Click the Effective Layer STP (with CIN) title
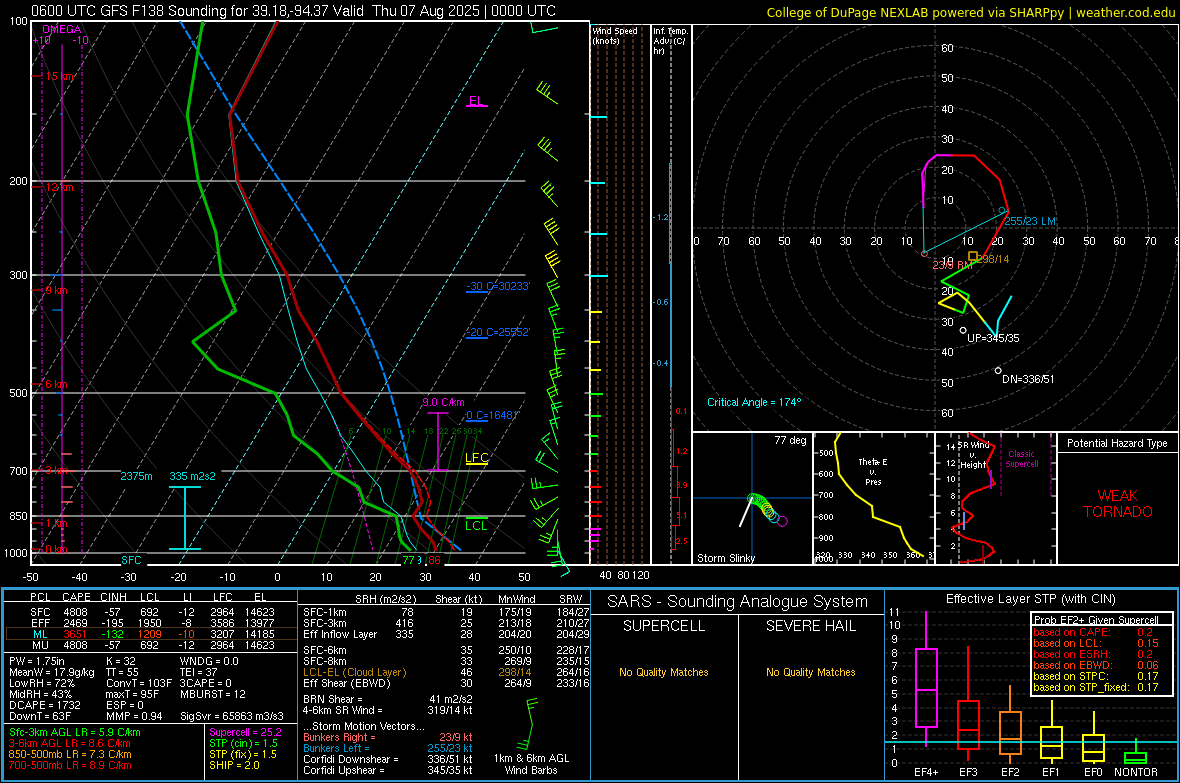 coord(1030,599)
